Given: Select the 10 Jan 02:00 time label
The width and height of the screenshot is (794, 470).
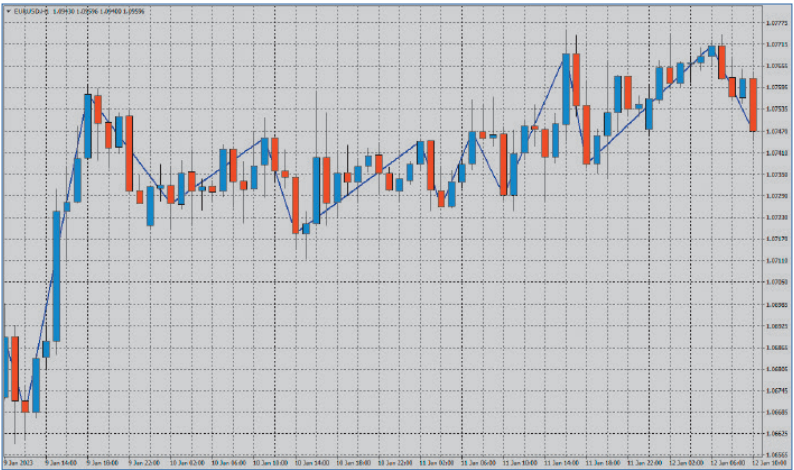Looking at the screenshot, I should click(184, 464).
